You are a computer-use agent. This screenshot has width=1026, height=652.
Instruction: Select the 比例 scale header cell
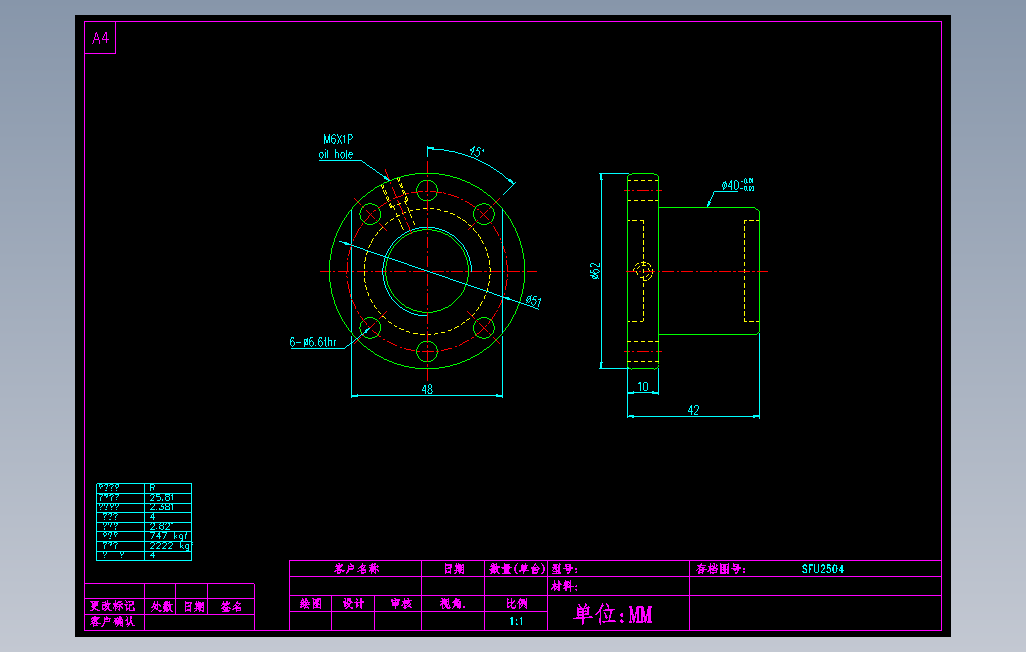516,604
